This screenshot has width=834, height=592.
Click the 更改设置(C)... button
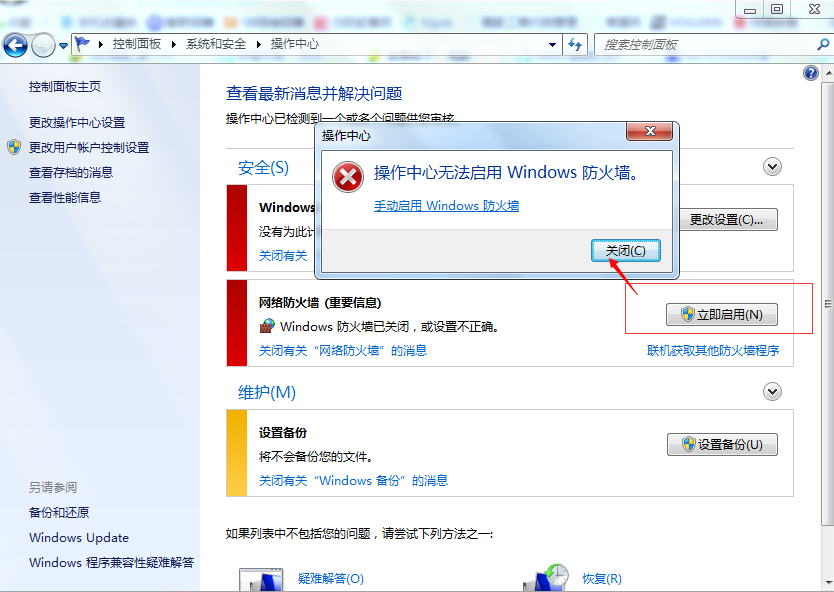point(729,220)
